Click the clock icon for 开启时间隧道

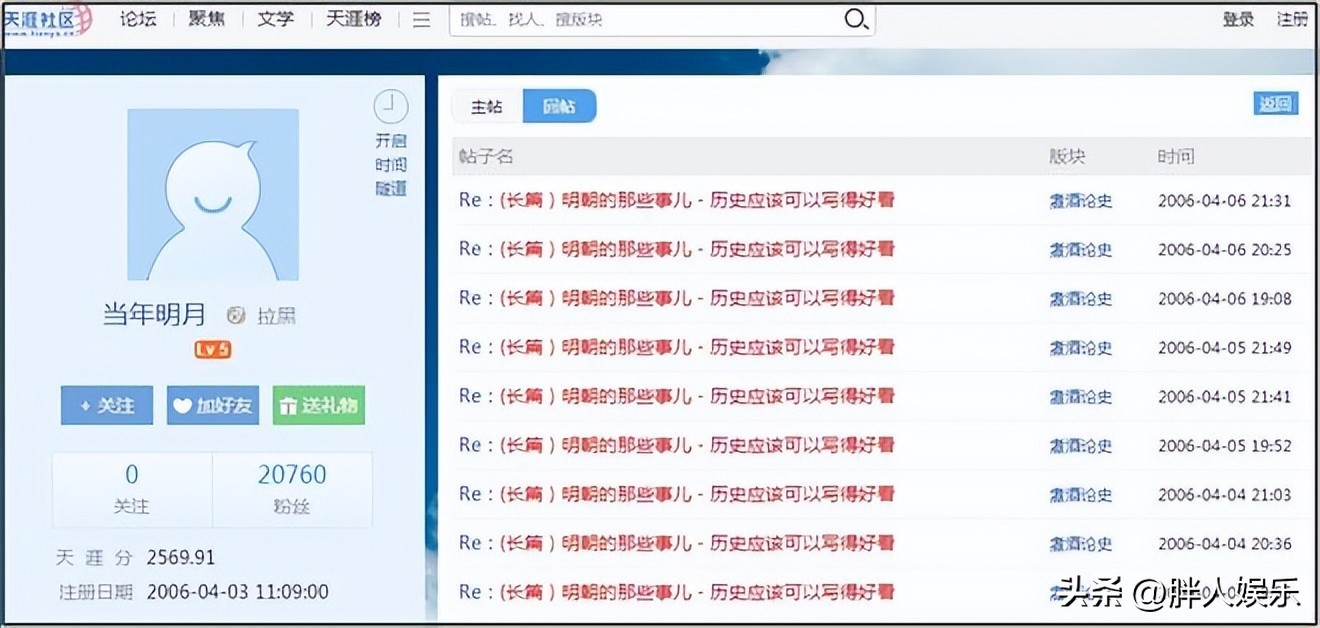coord(391,105)
